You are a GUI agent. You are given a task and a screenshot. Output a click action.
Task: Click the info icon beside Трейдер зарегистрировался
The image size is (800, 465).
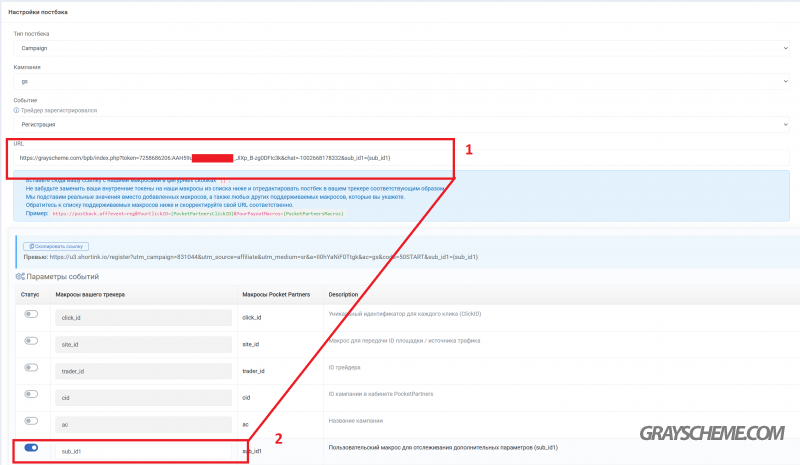click(16, 110)
